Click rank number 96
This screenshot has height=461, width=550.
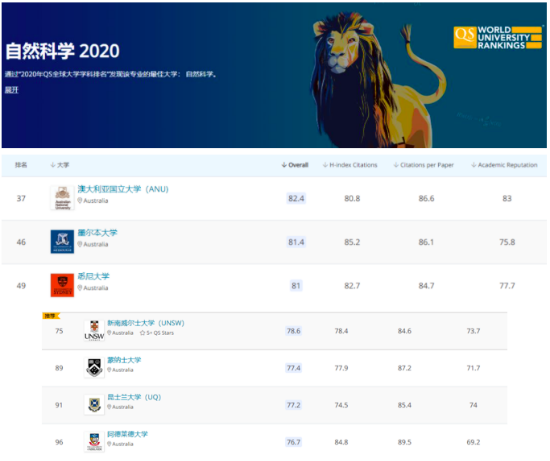pyautogui.click(x=59, y=442)
